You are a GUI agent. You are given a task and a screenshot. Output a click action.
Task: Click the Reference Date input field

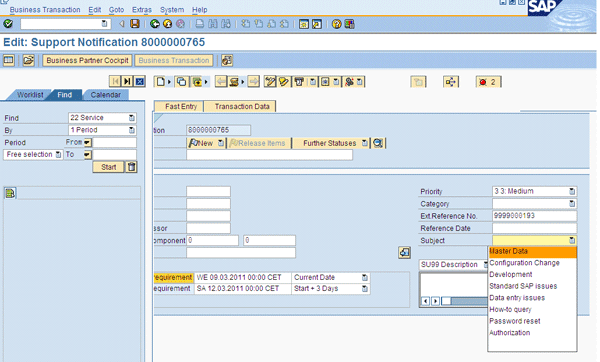pyautogui.click(x=534, y=228)
